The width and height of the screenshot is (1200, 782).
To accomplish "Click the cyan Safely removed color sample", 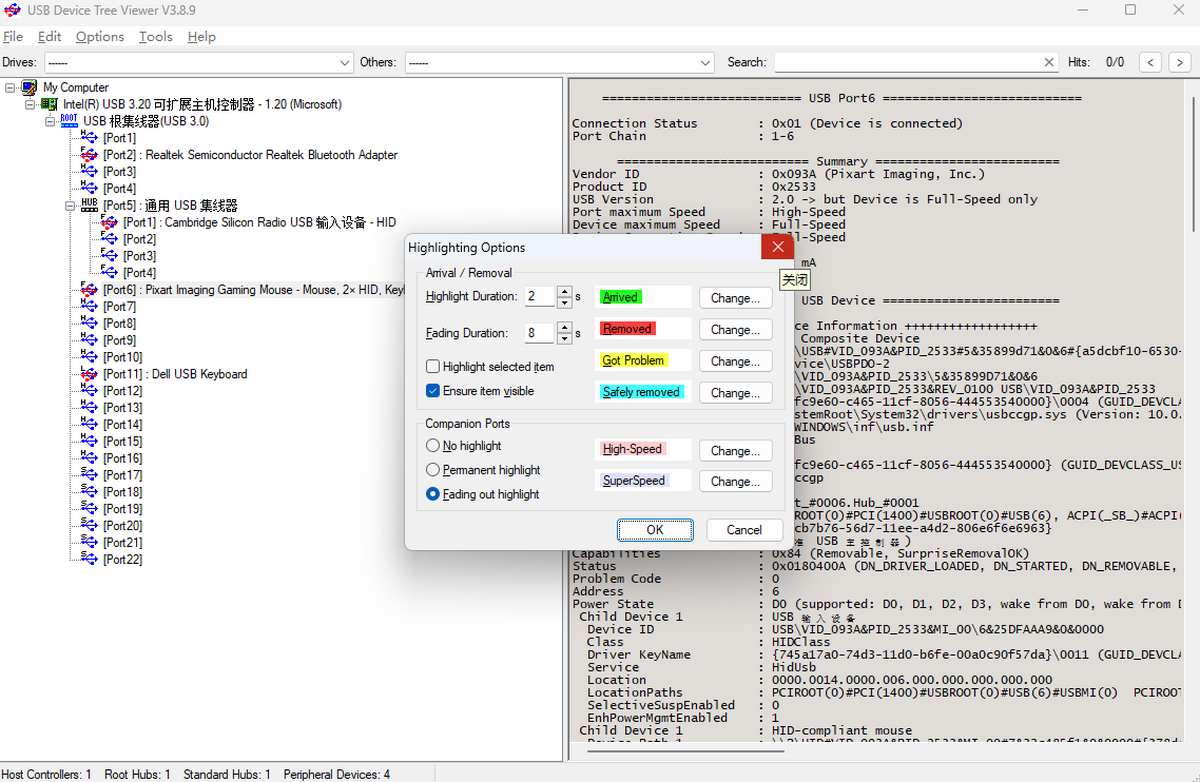I will coord(643,392).
